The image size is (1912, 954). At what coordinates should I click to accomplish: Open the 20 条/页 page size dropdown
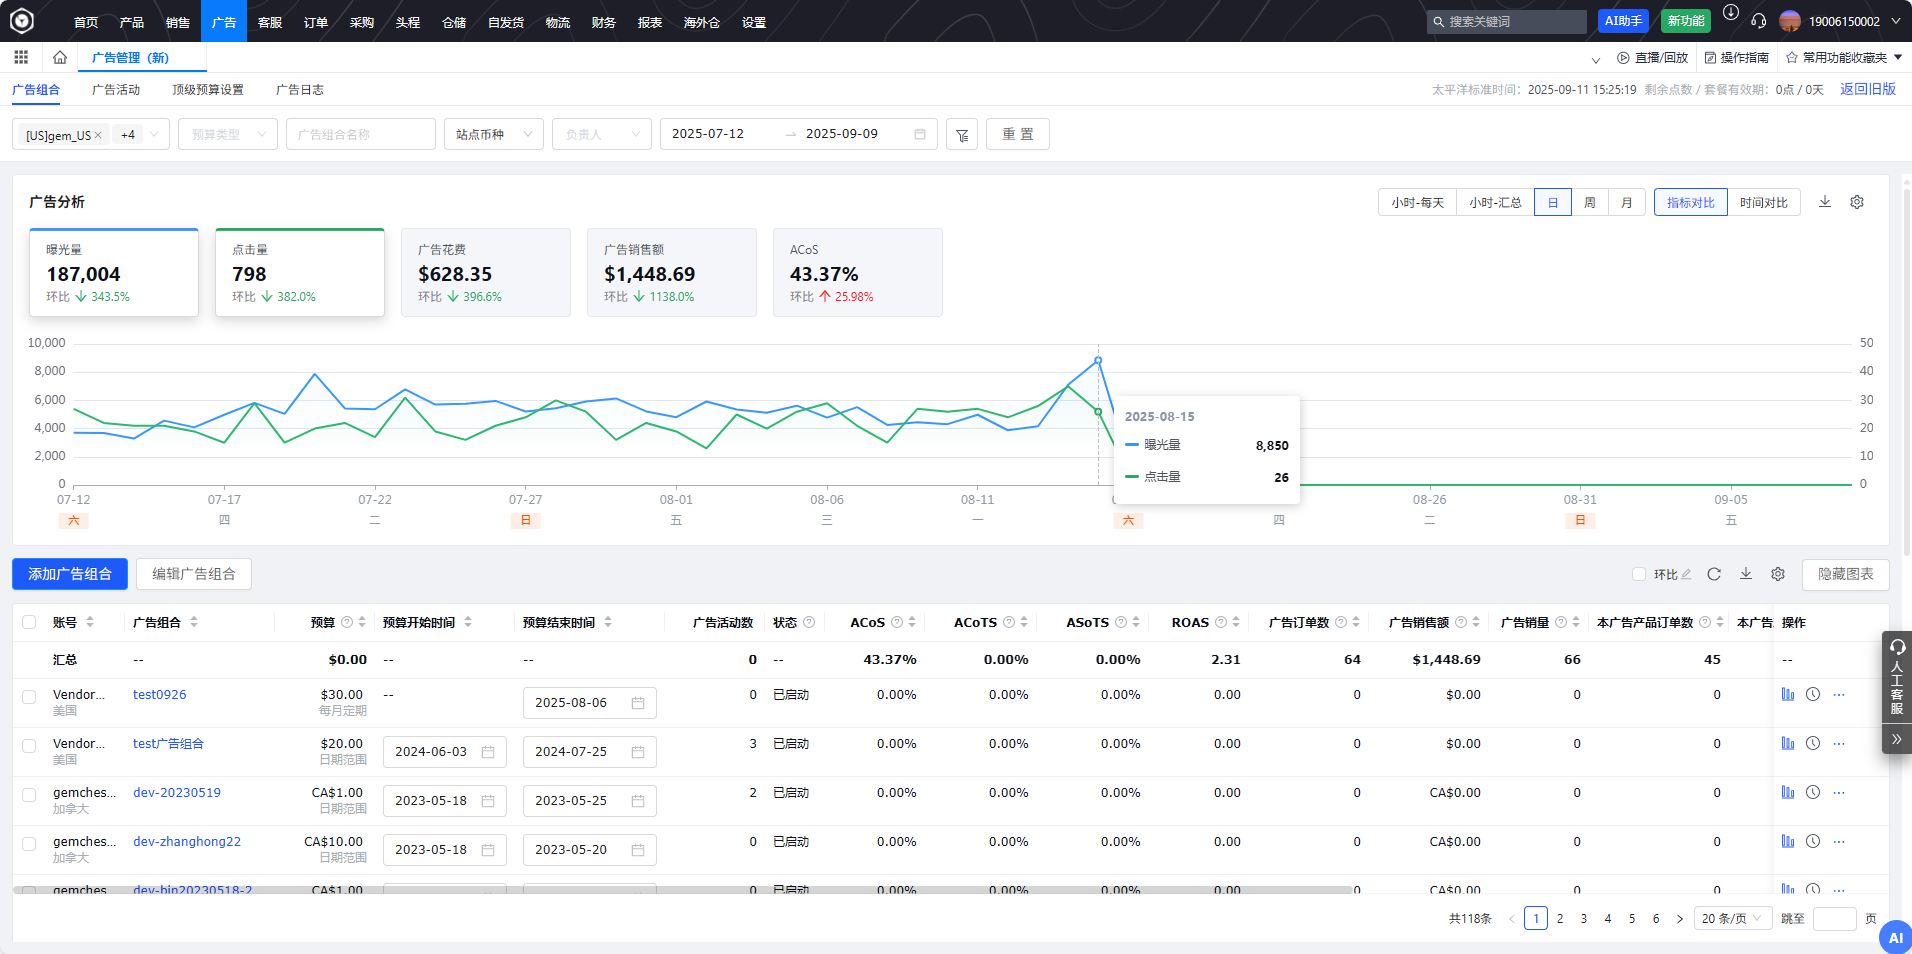coord(1732,918)
